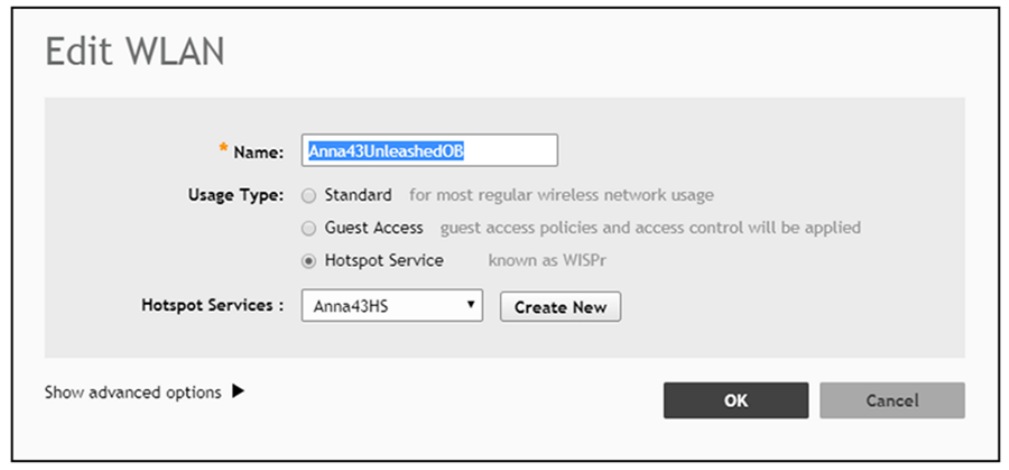
Task: Select the Guest Access radio button
Action: 309,228
